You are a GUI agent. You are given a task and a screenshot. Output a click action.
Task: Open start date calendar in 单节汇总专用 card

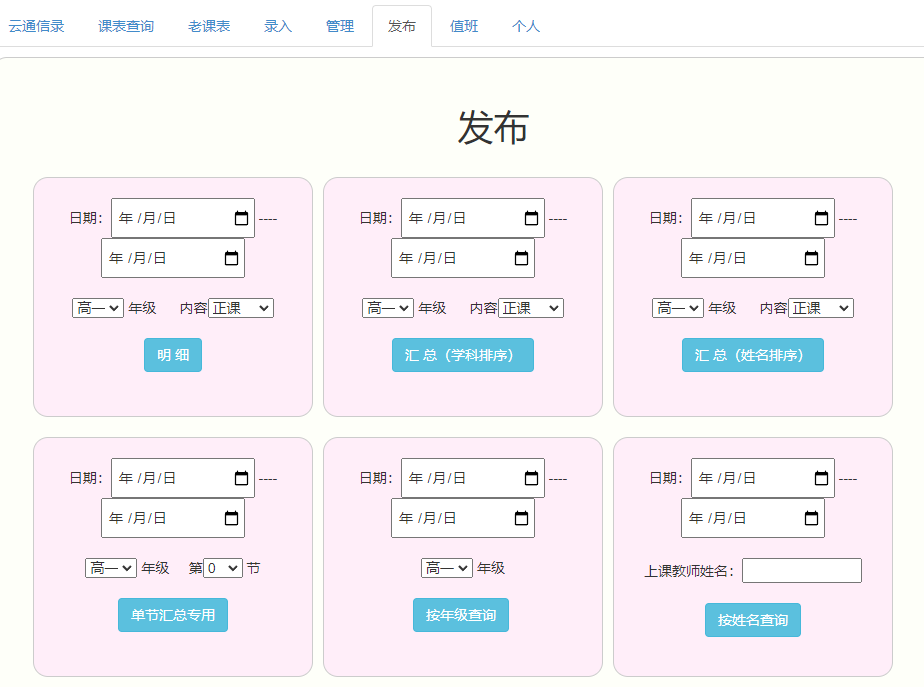(241, 478)
